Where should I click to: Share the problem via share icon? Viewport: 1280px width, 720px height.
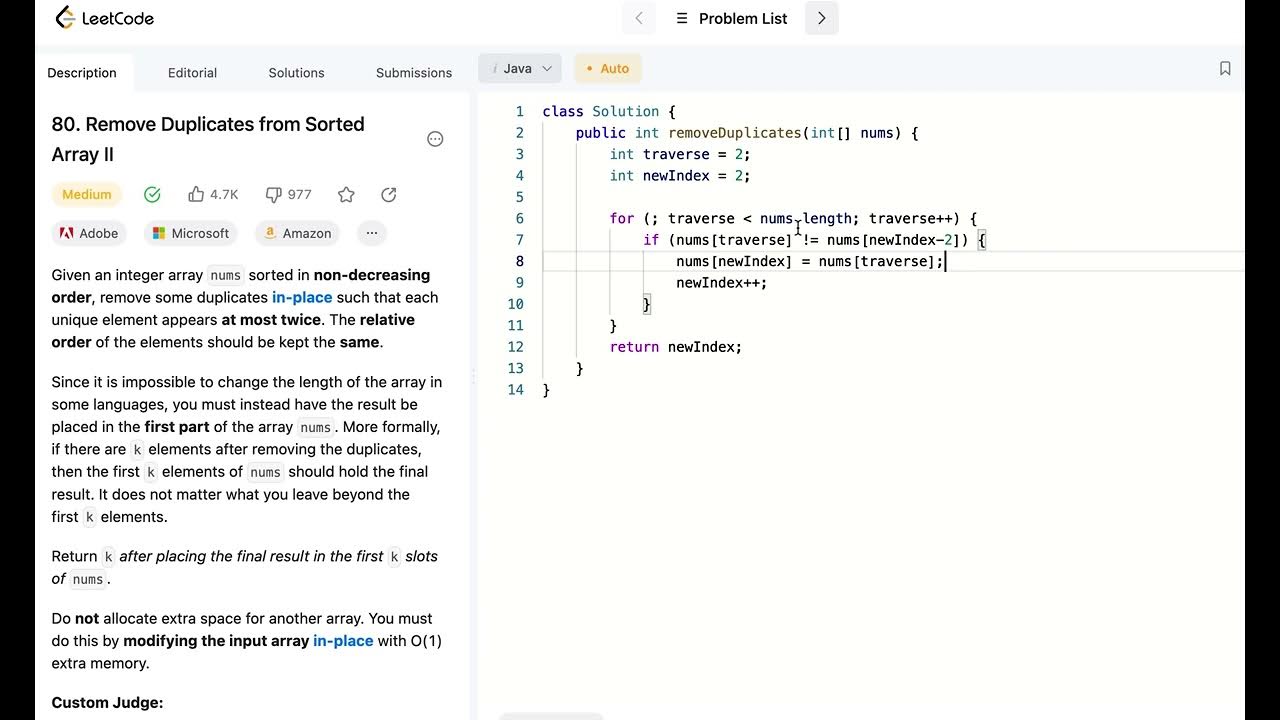pyautogui.click(x=389, y=194)
